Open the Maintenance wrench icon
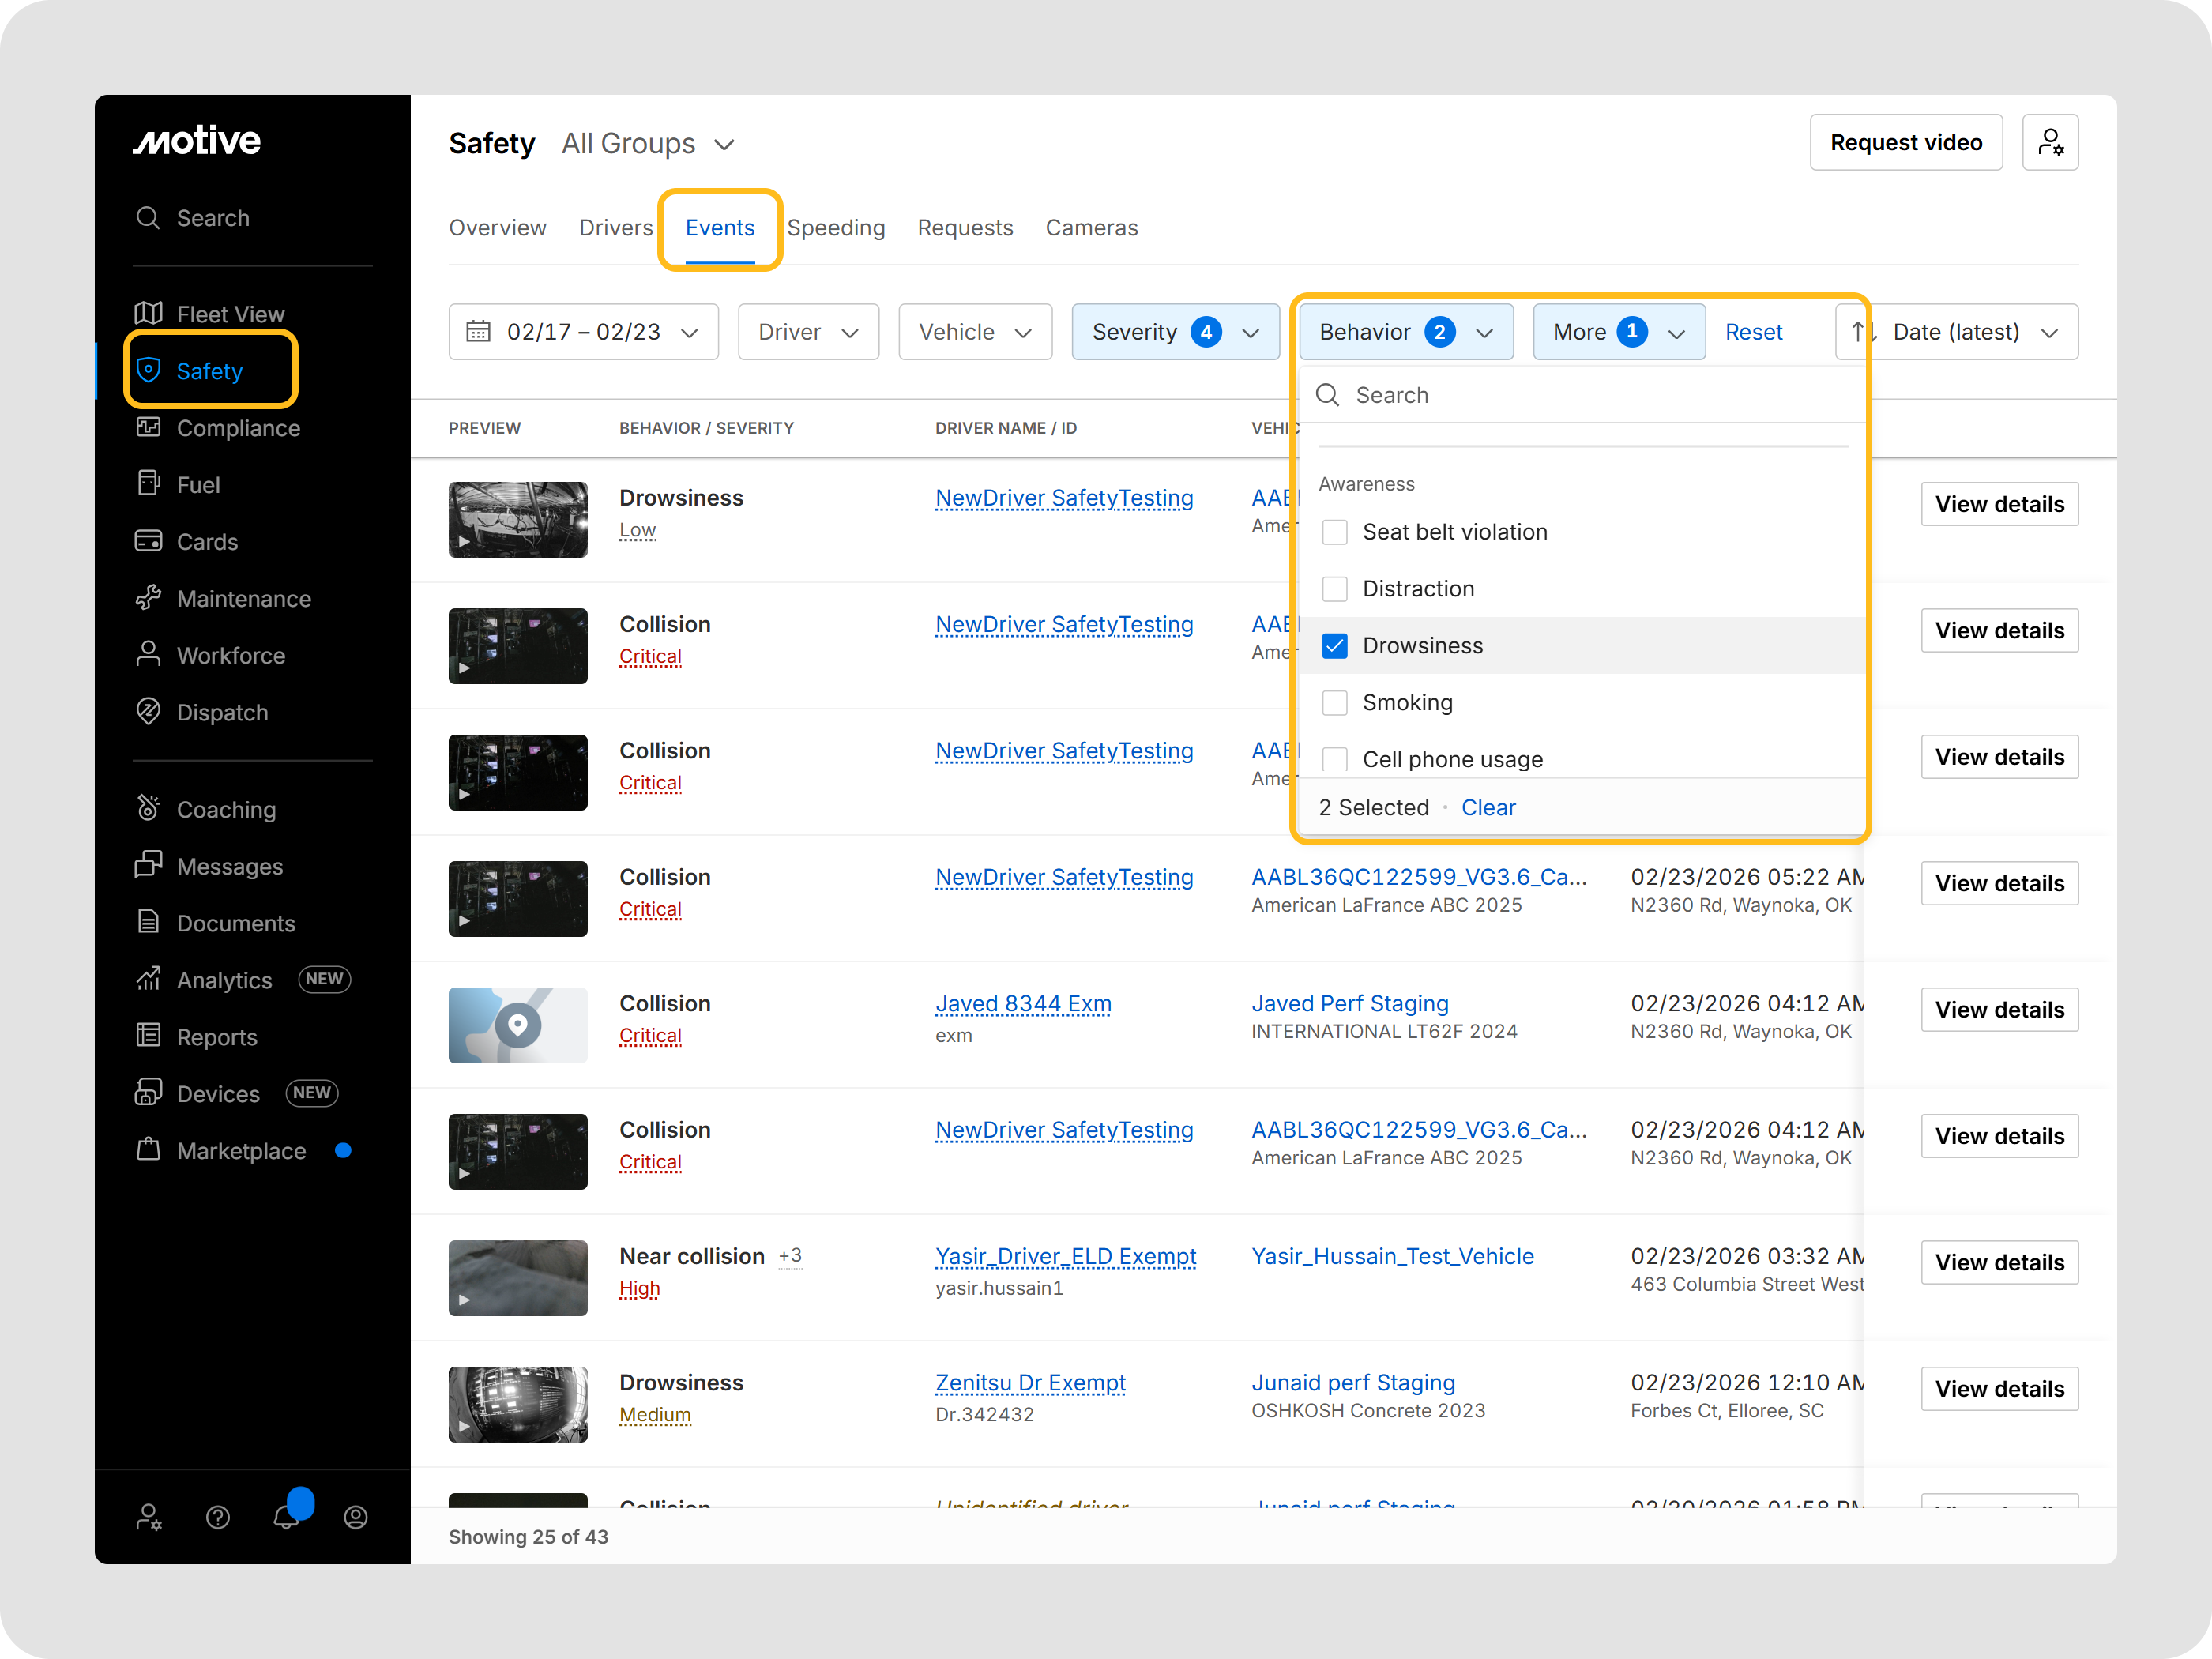The width and height of the screenshot is (2212, 1659). click(x=148, y=598)
